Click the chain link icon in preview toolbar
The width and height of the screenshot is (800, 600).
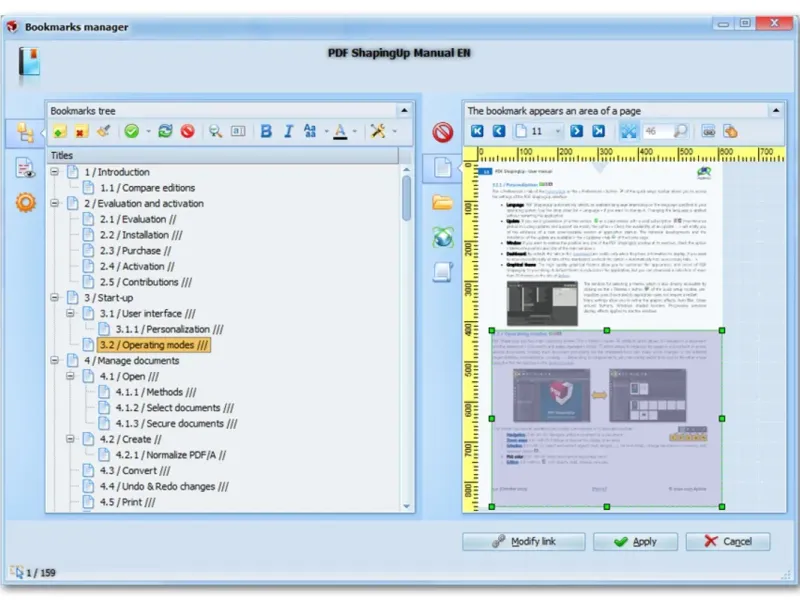tap(708, 132)
